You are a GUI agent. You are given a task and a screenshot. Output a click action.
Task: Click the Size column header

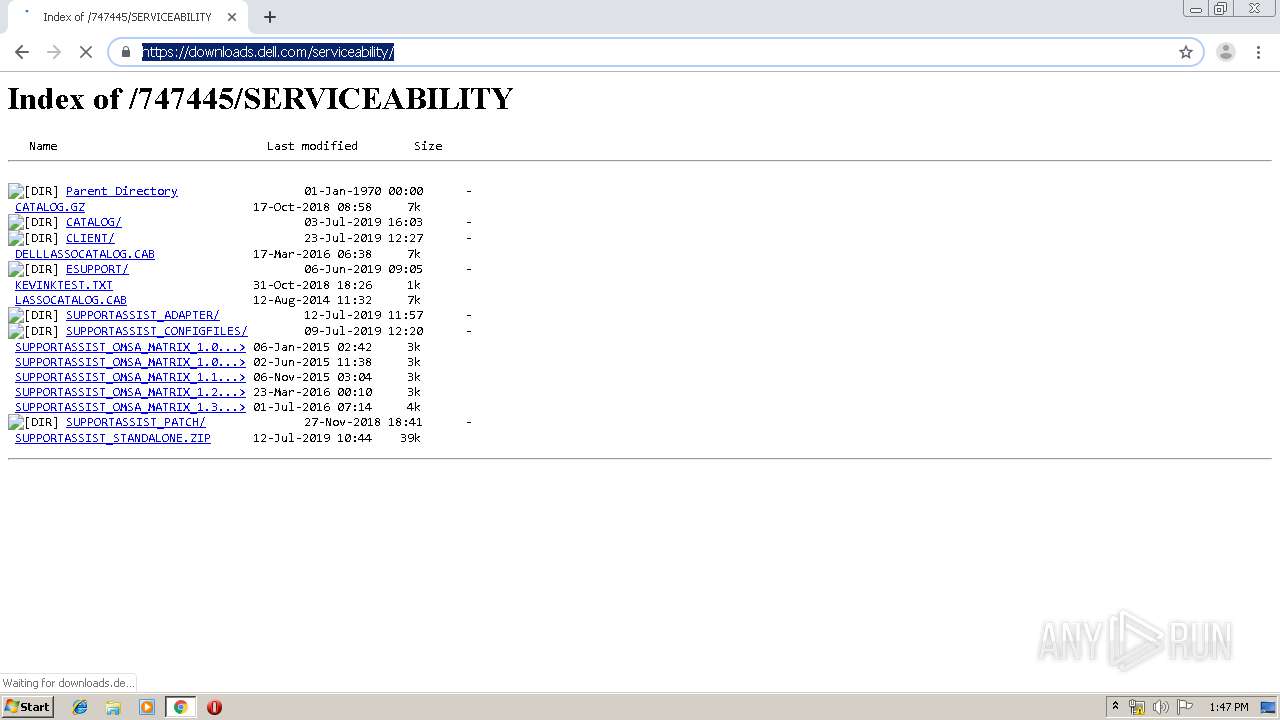[428, 146]
